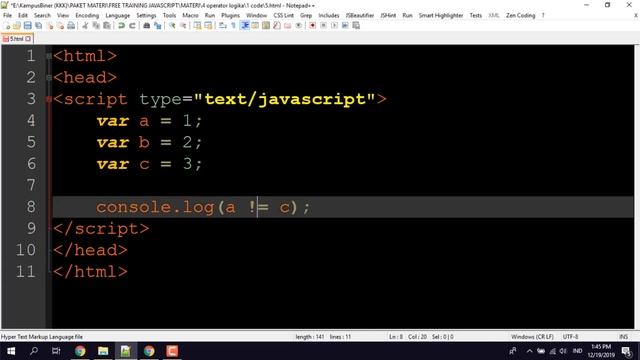Cut selection using the scissors icon

pyautogui.click(x=85, y=25)
